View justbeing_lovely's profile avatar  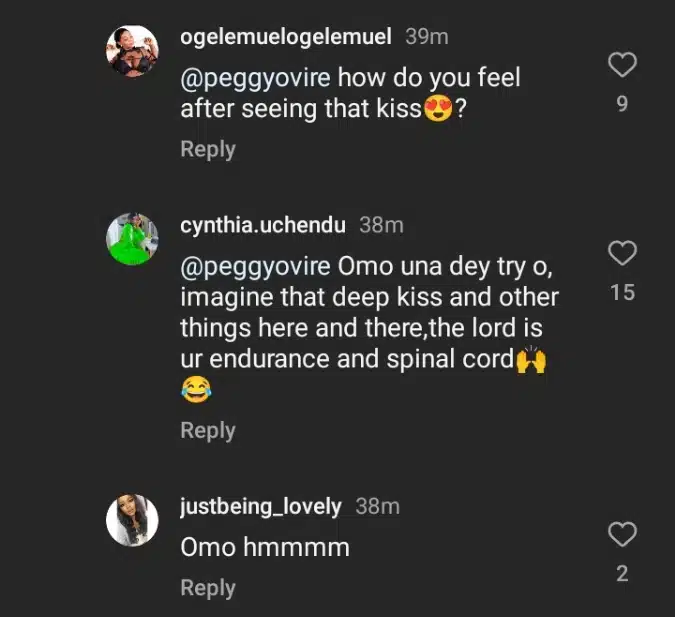(133, 520)
